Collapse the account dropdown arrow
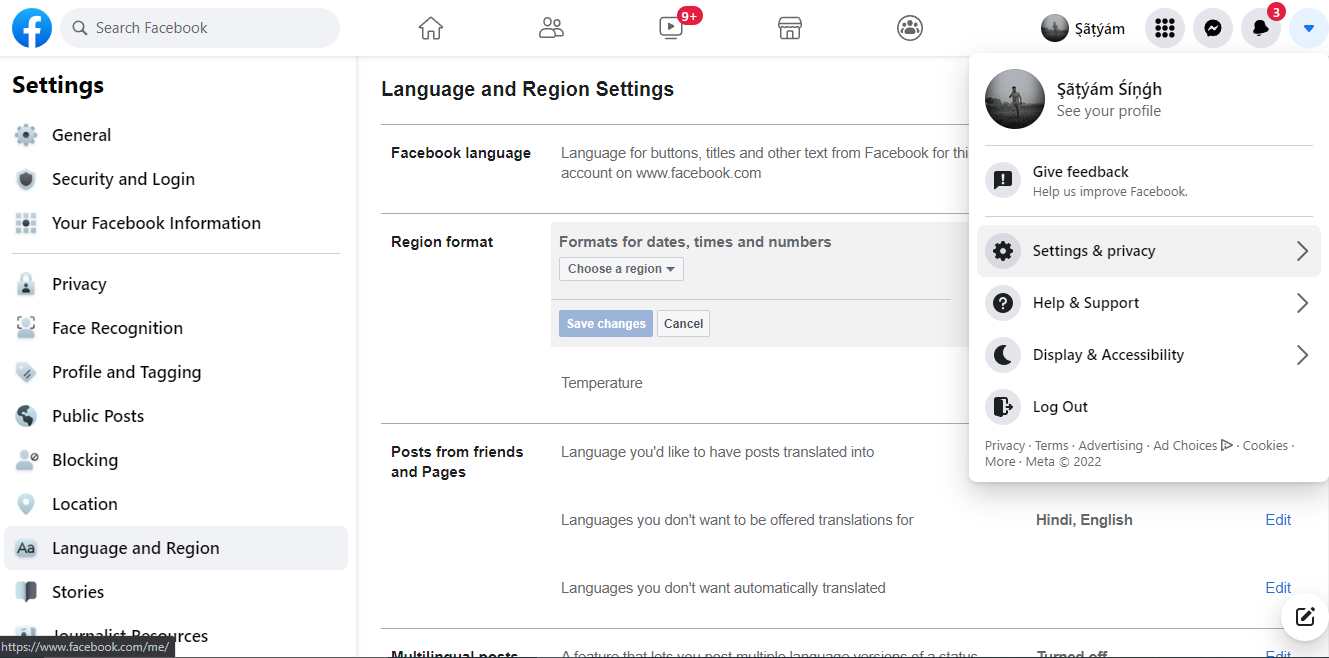Image resolution: width=1329 pixels, height=658 pixels. click(1309, 28)
